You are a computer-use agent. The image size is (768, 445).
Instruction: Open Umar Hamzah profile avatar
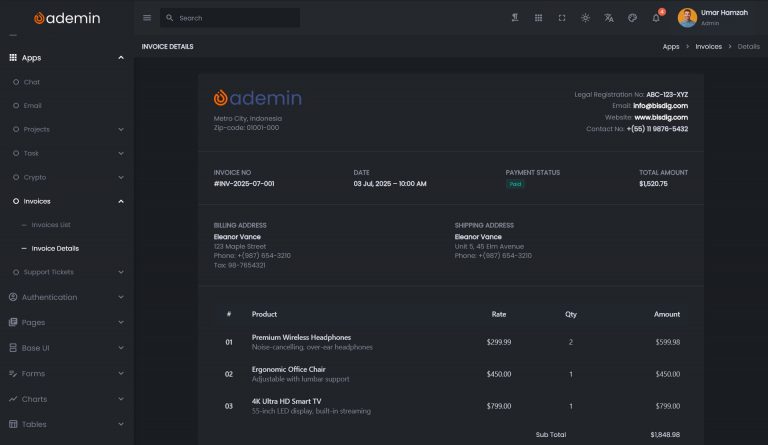[x=687, y=18]
